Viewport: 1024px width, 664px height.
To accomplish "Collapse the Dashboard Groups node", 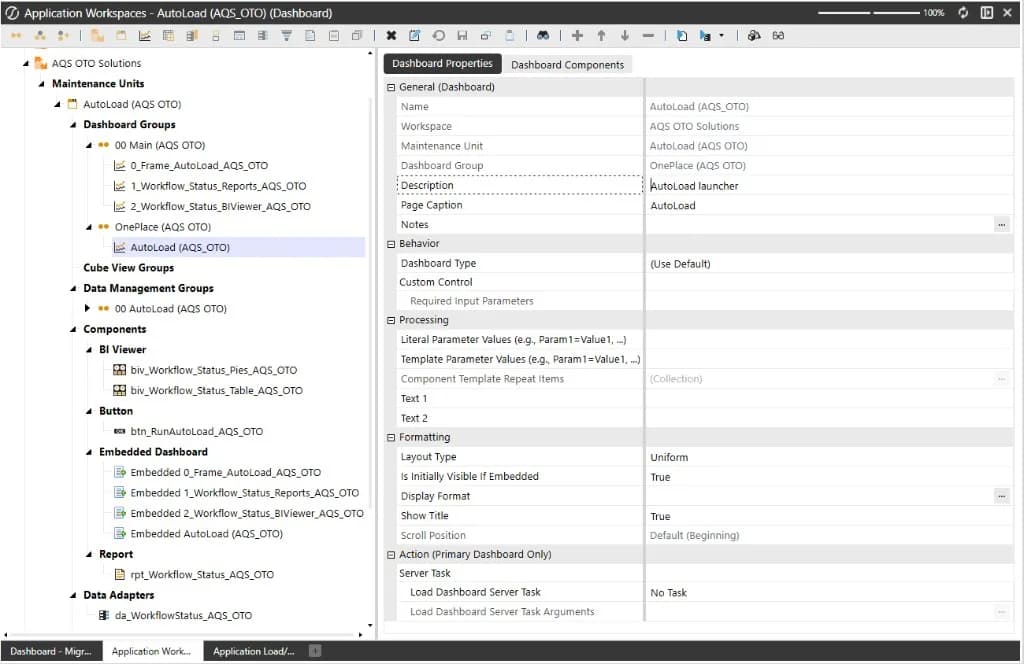I will (73, 125).
